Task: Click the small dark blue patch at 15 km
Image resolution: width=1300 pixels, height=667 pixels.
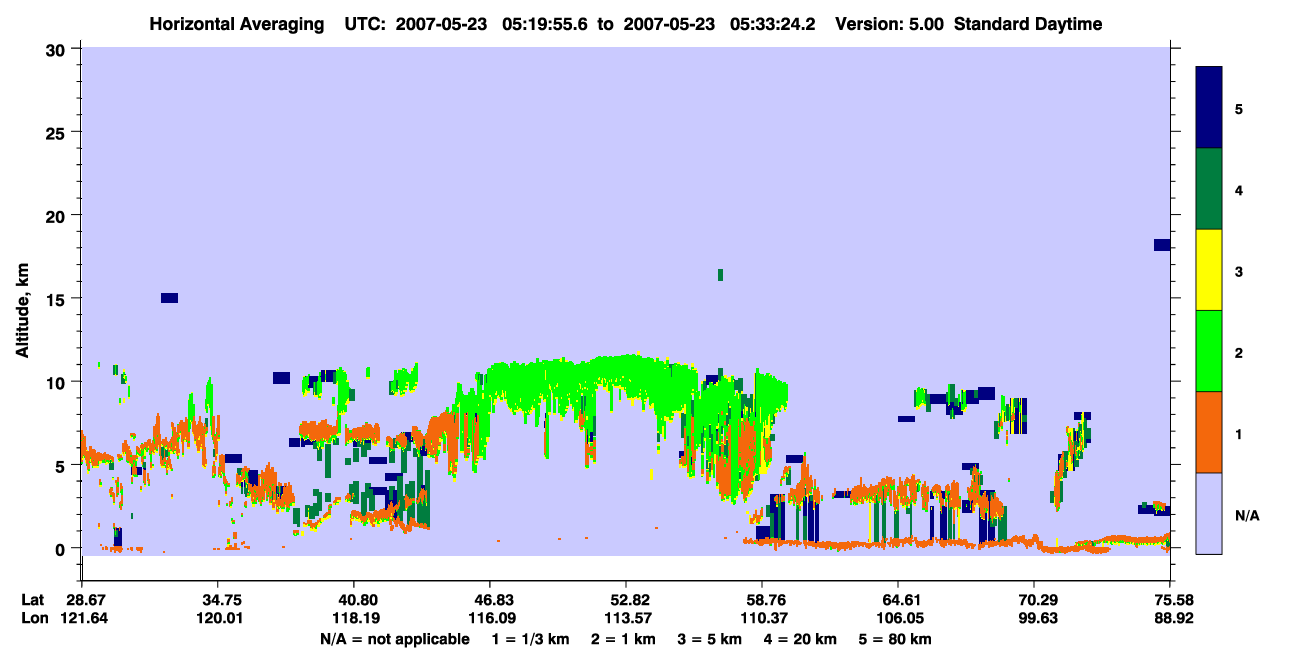Action: (169, 298)
